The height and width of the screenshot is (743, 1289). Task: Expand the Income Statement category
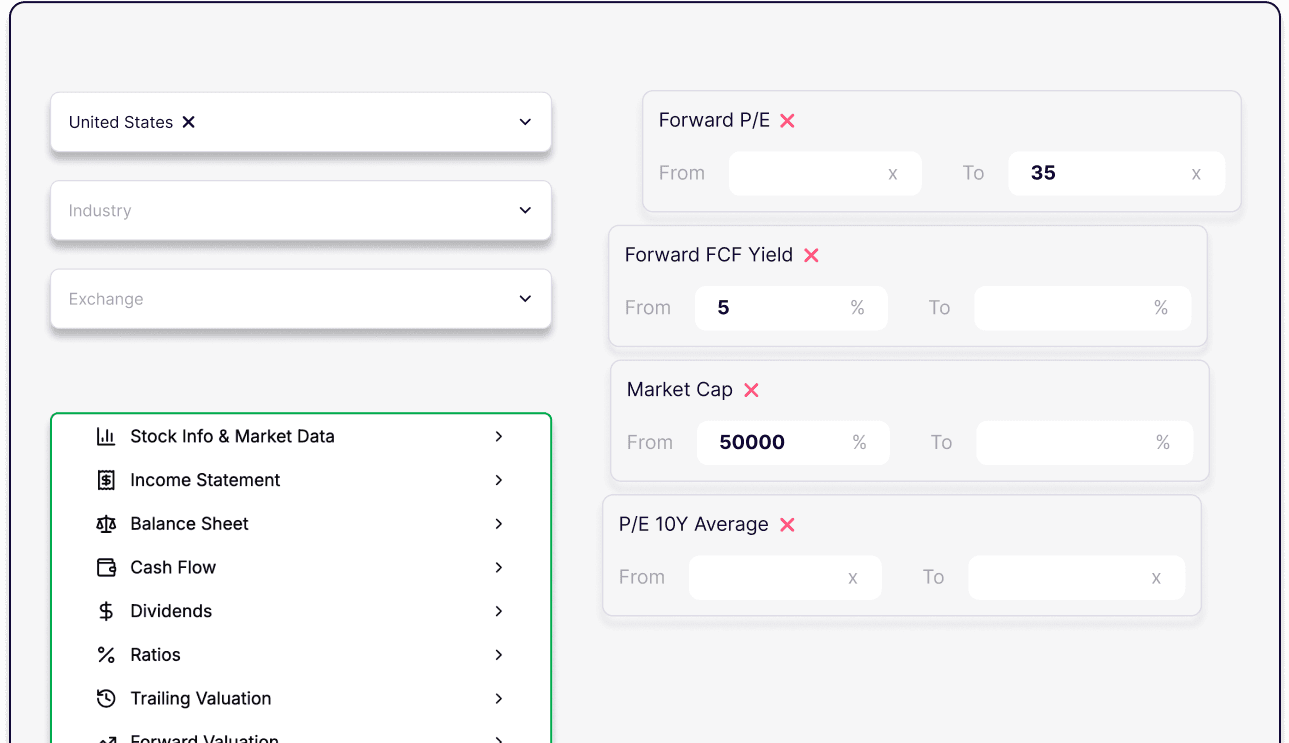point(301,480)
